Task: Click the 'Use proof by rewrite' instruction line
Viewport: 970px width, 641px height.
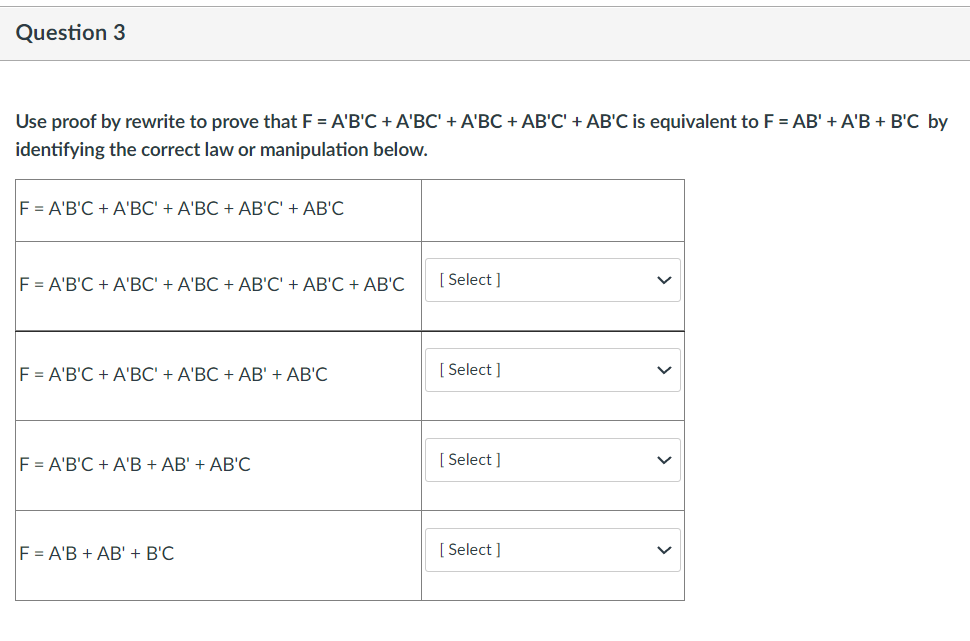Action: tap(480, 122)
